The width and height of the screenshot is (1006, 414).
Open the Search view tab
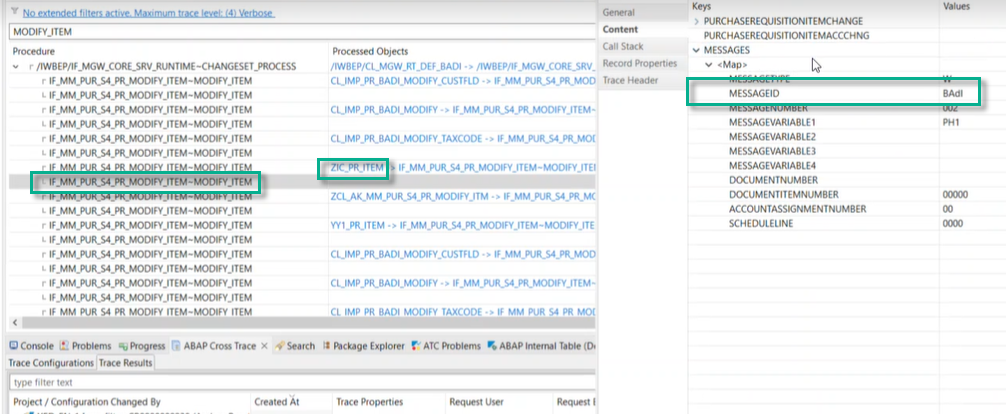pos(295,346)
